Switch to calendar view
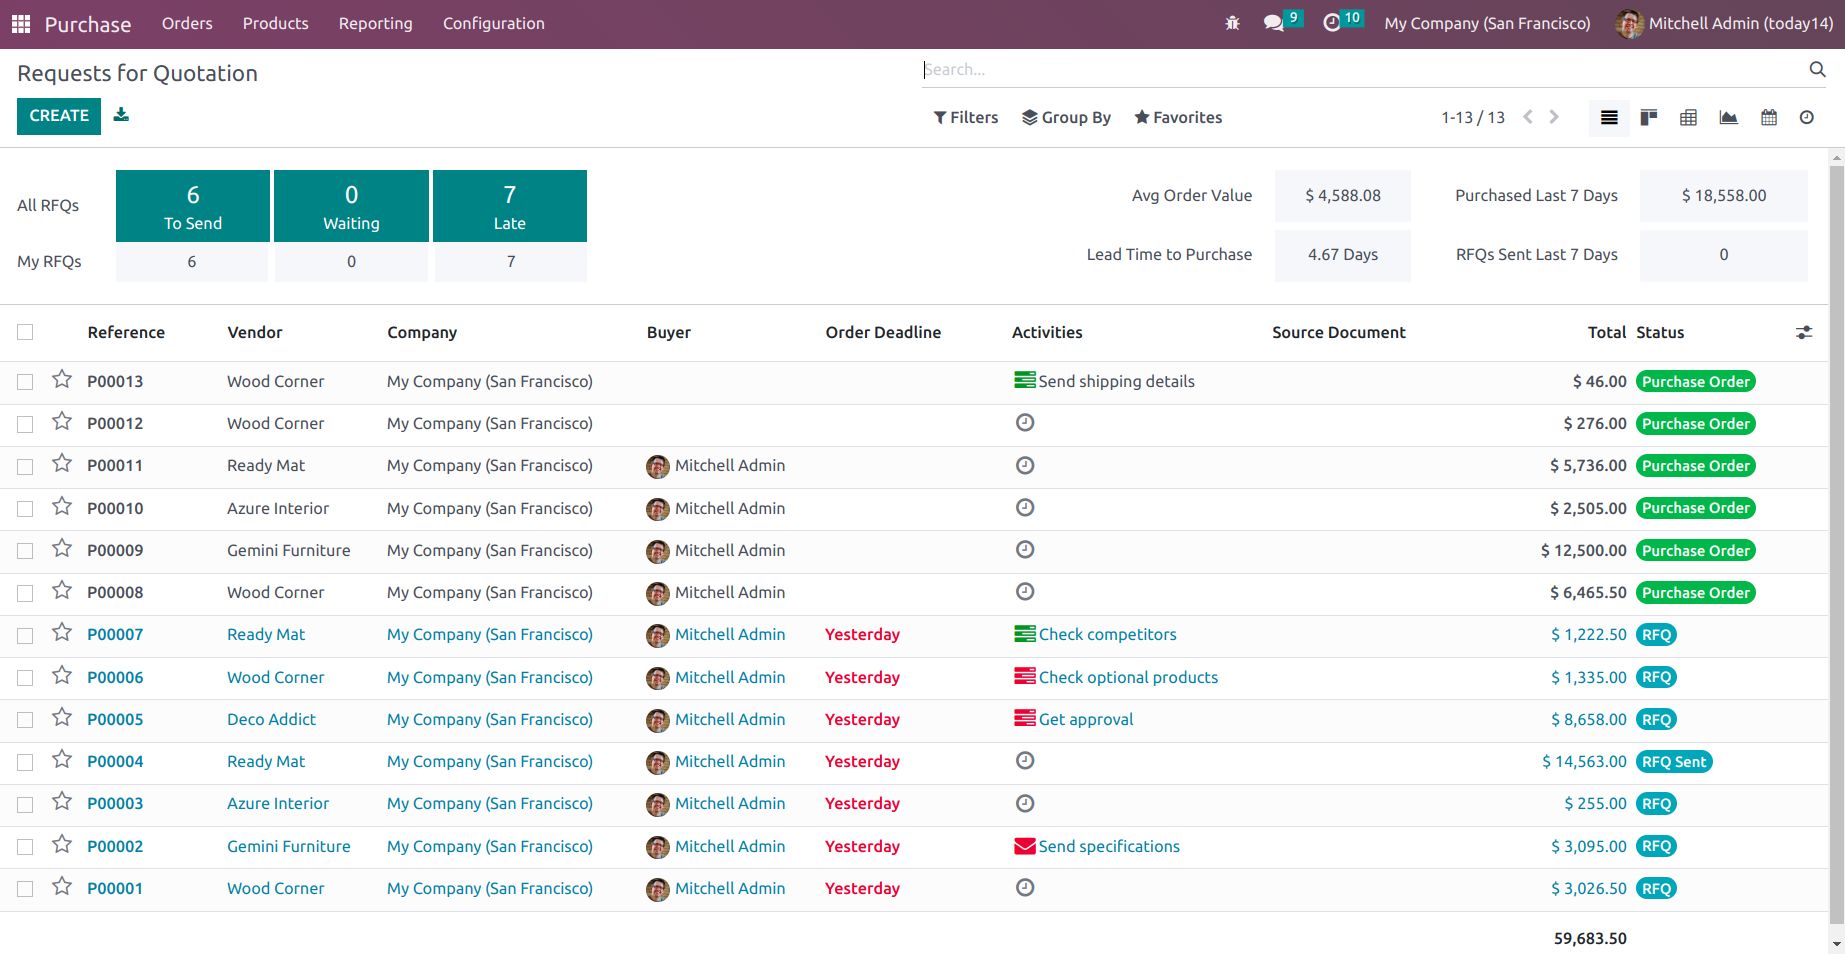Viewport: 1845px width, 954px height. click(x=1768, y=118)
